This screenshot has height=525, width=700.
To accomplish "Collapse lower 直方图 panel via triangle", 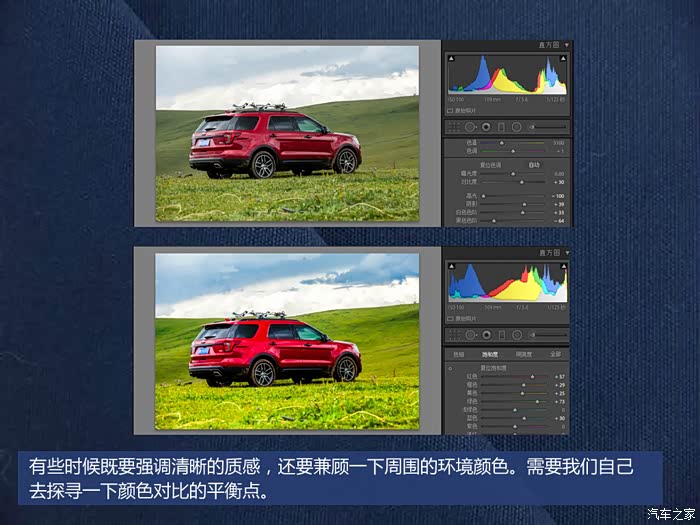I will pos(567,253).
